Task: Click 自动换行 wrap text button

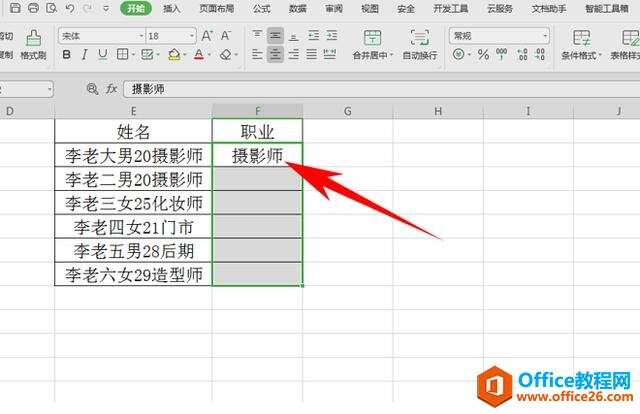Action: tap(420, 45)
